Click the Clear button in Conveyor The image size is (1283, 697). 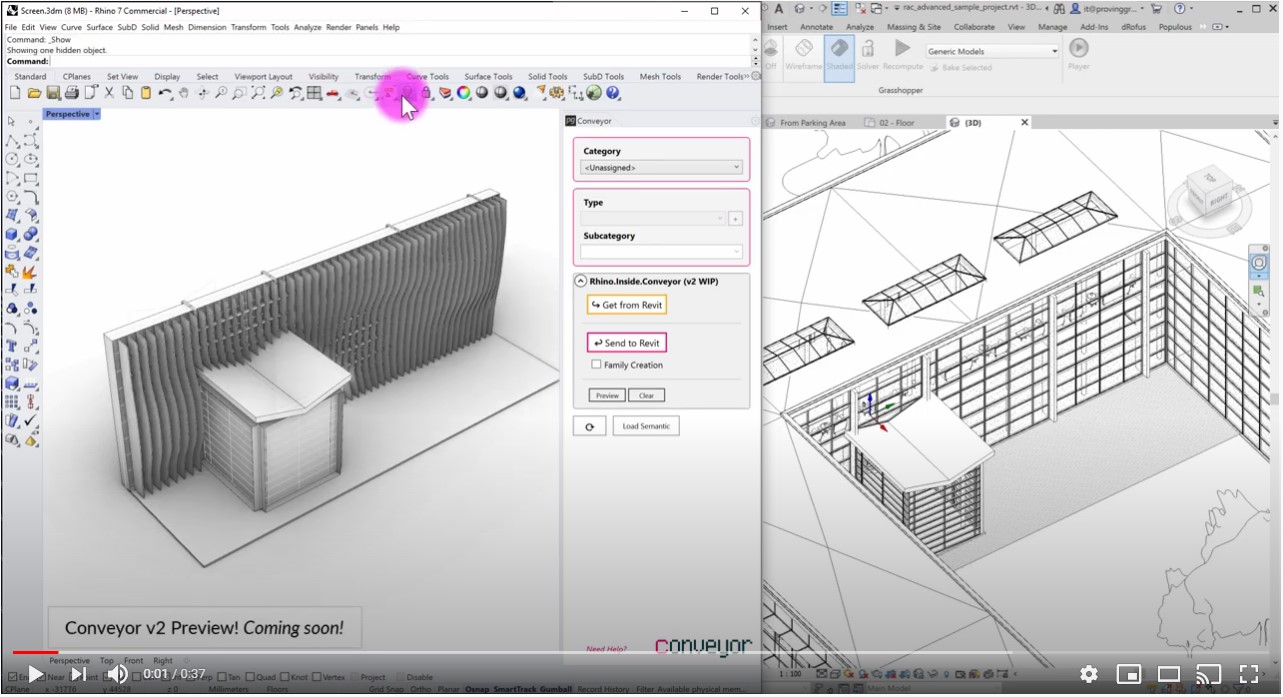pyautogui.click(x=646, y=395)
